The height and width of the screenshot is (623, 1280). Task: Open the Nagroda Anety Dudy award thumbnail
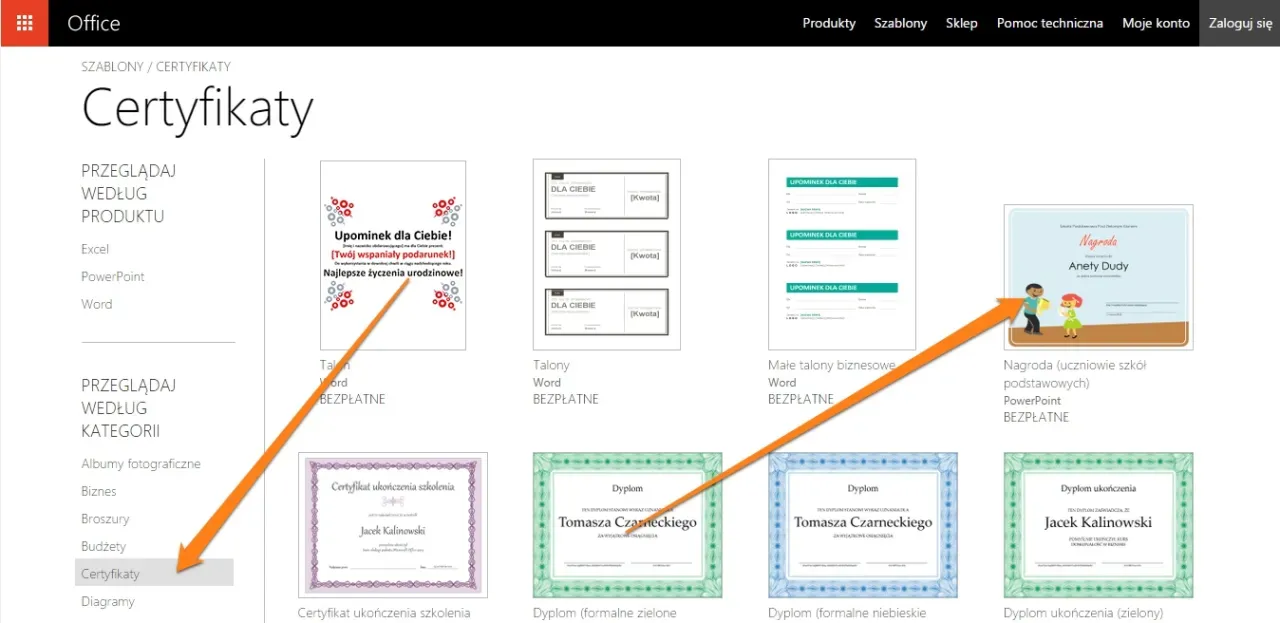click(x=1098, y=277)
